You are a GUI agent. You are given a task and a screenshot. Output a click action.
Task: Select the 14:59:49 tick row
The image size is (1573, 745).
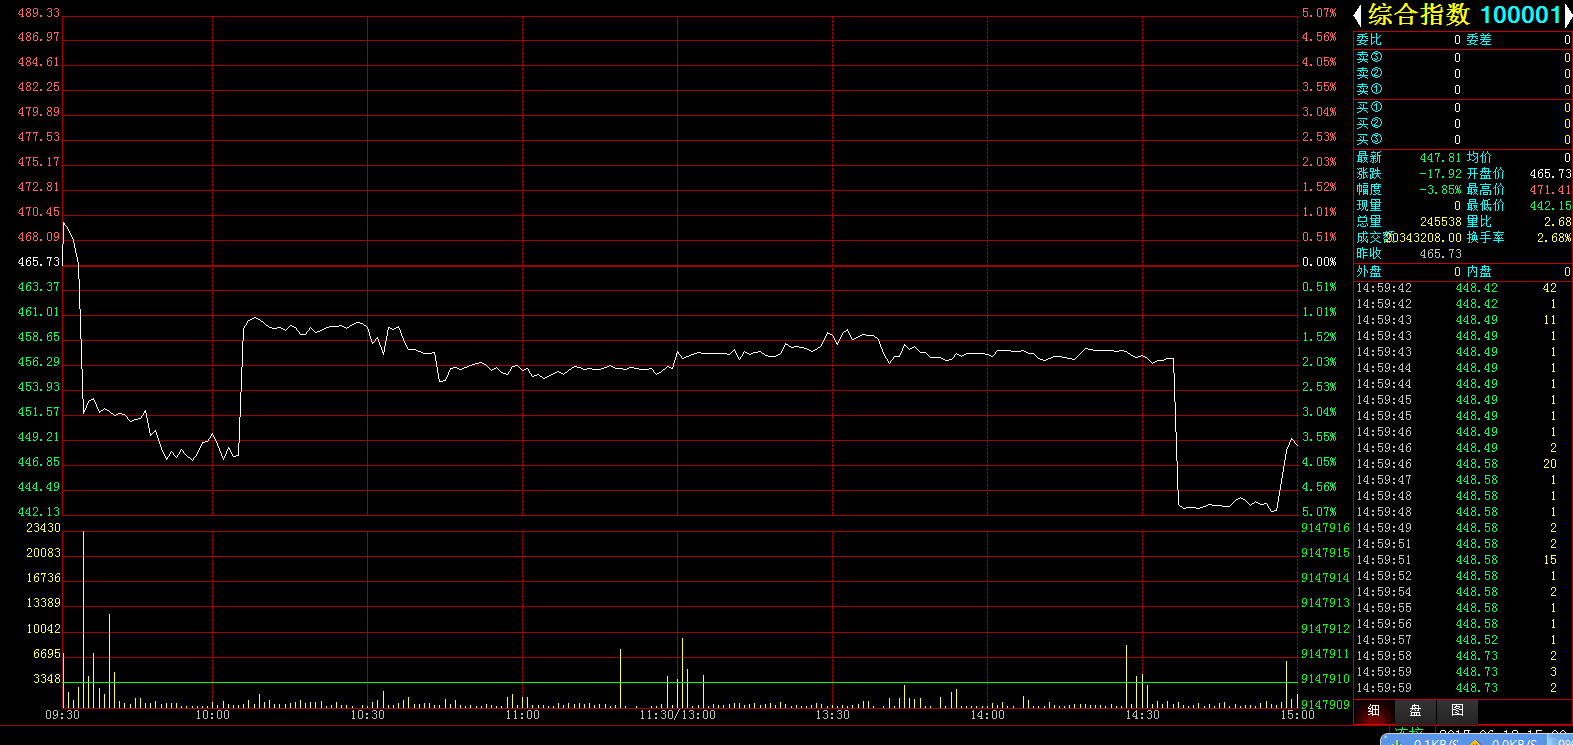[x=1462, y=528]
